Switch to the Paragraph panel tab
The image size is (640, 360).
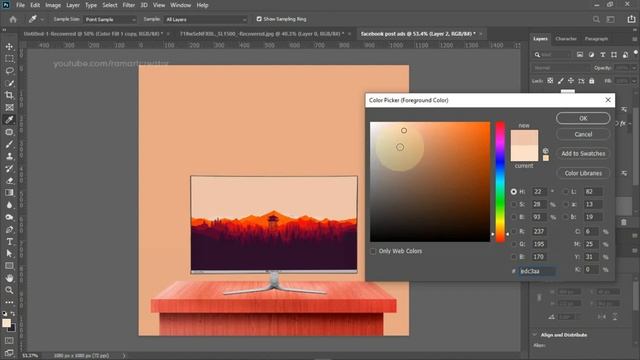click(x=596, y=39)
